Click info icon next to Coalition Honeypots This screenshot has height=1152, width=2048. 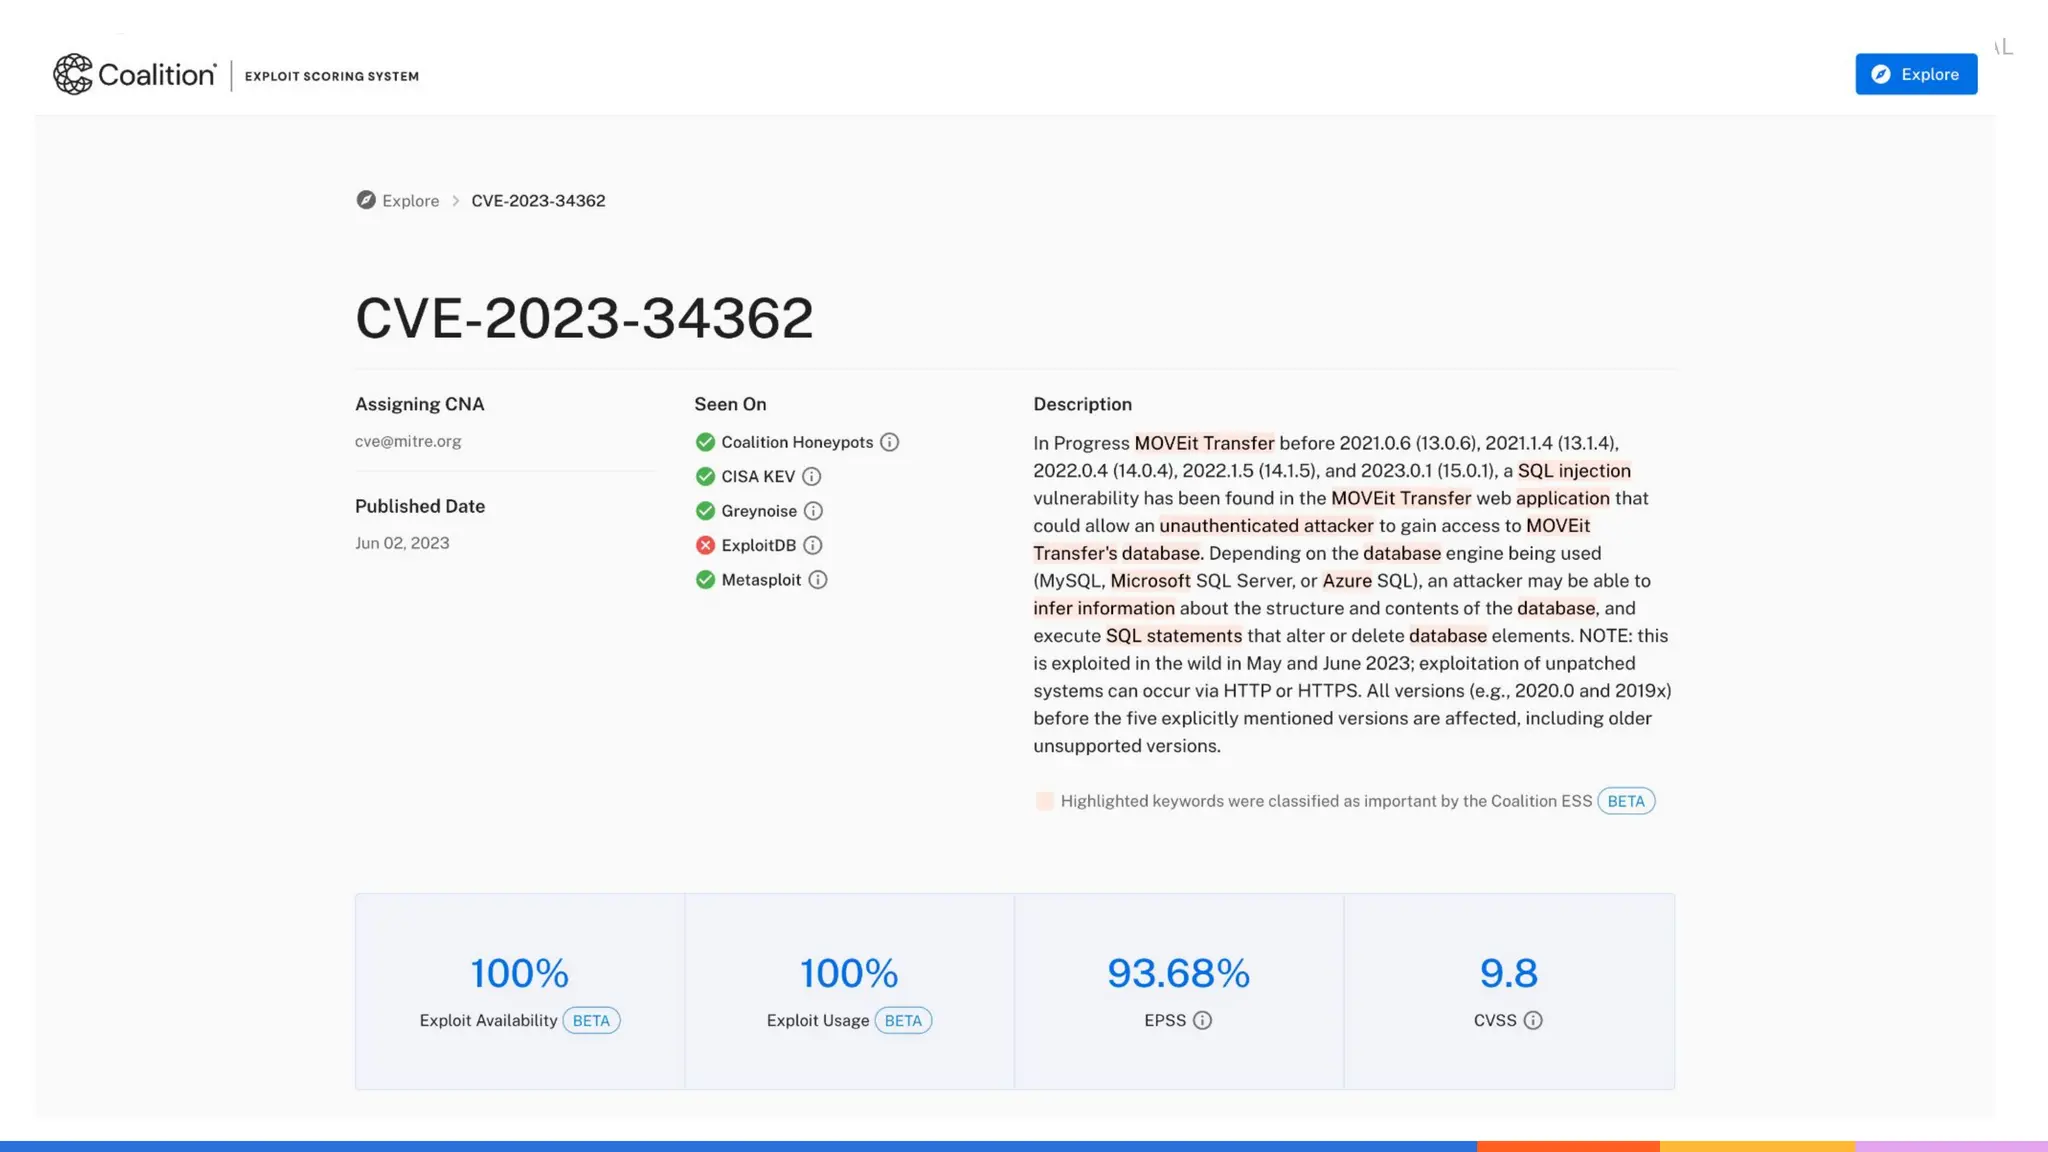pos(889,442)
